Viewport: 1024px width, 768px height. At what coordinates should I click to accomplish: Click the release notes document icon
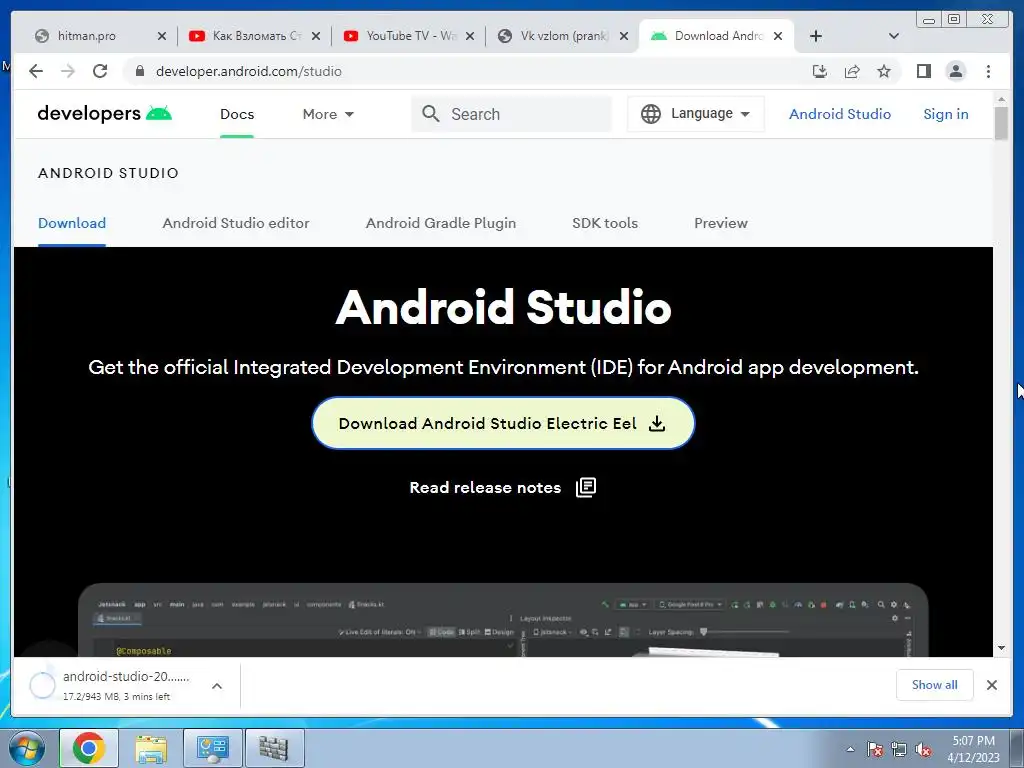click(x=586, y=487)
